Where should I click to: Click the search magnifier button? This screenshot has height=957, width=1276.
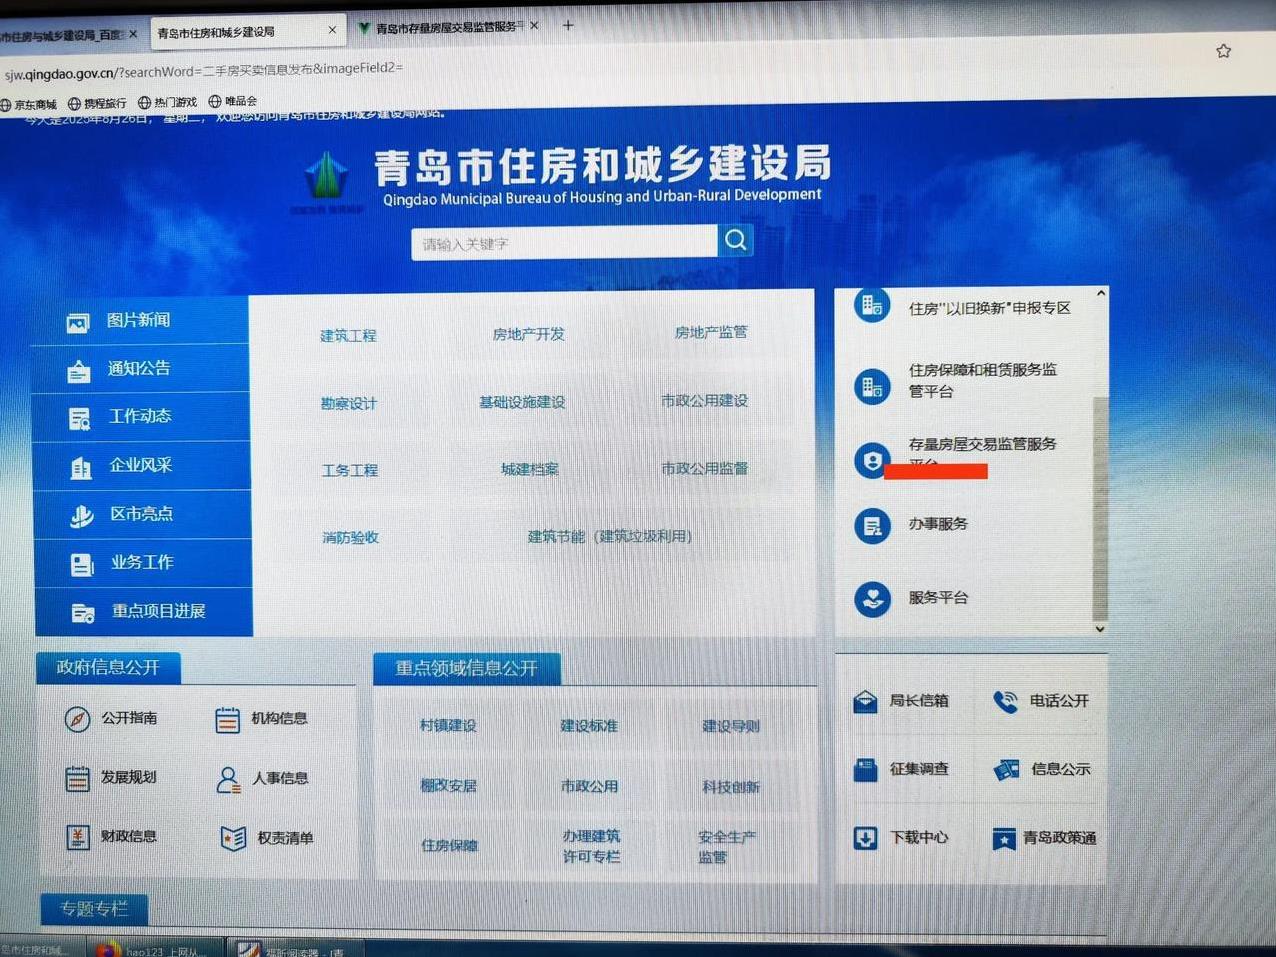pyautogui.click(x=736, y=240)
